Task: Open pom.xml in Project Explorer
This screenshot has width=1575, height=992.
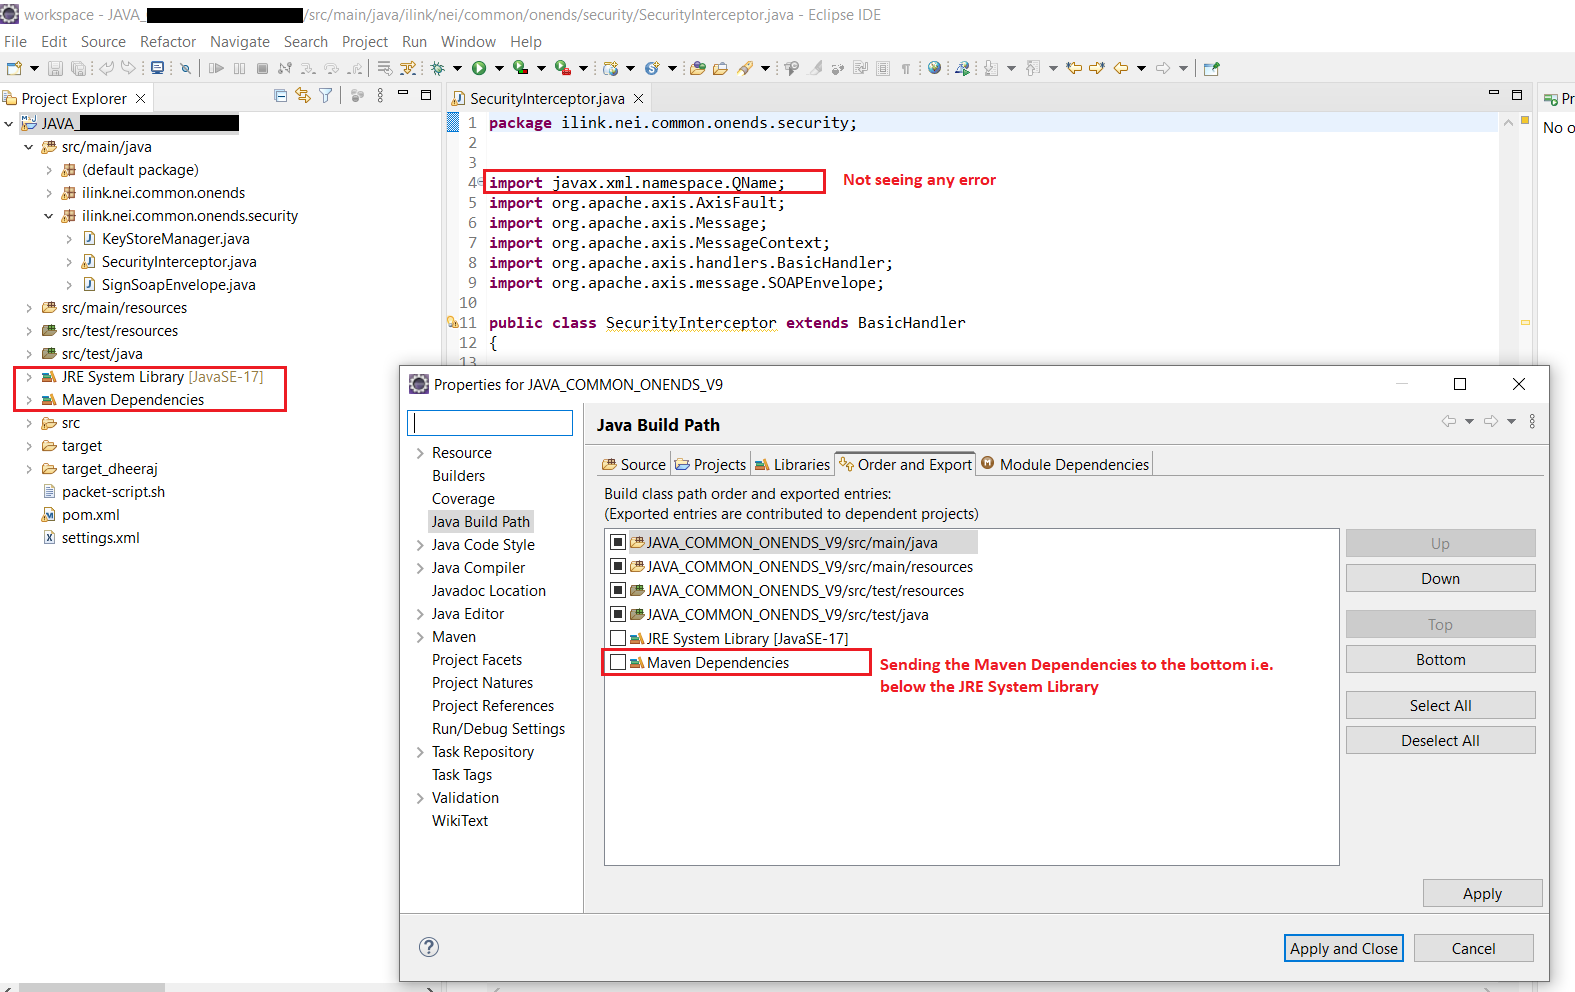Action: 90,515
